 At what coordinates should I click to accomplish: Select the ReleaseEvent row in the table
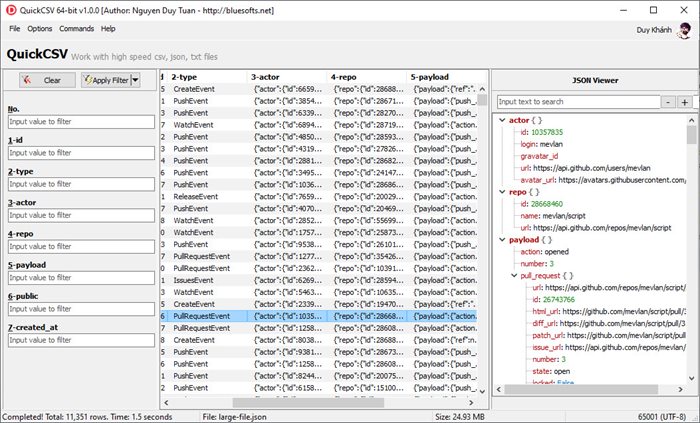[x=319, y=196]
